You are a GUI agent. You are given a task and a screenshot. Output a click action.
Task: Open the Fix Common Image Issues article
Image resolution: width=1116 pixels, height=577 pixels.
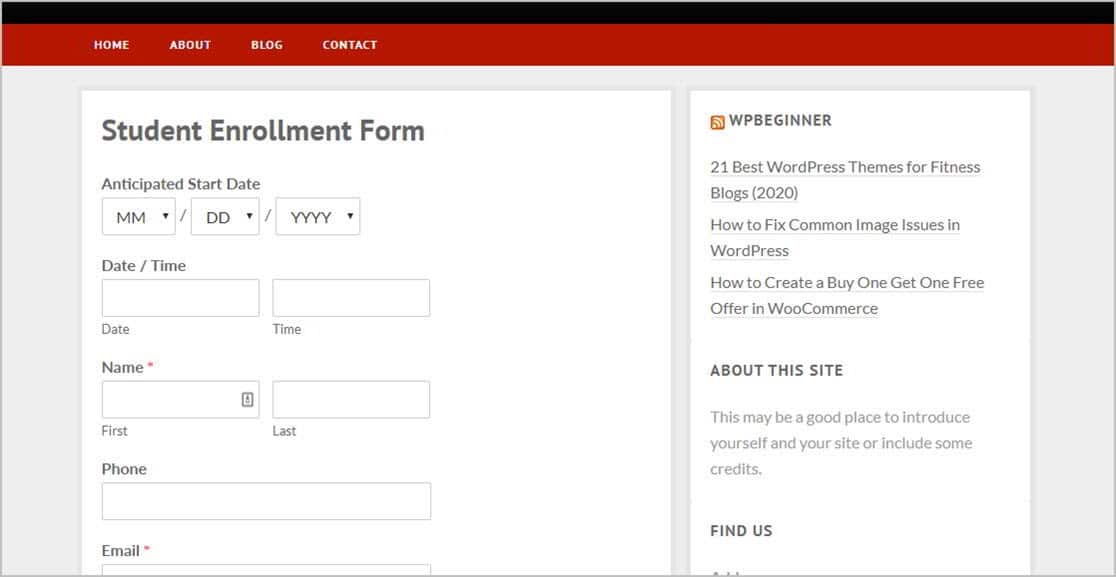click(x=834, y=237)
